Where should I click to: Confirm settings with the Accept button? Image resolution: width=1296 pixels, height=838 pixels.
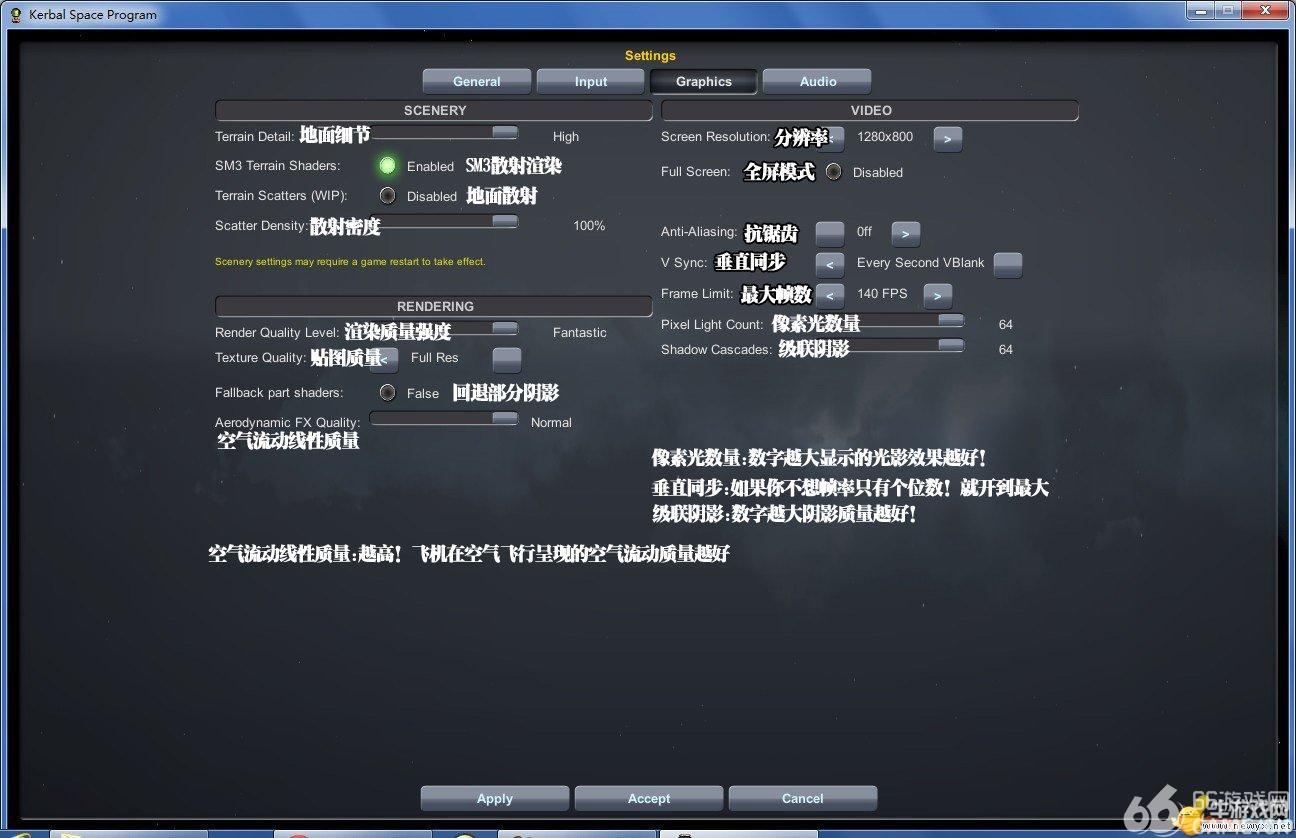(x=648, y=798)
